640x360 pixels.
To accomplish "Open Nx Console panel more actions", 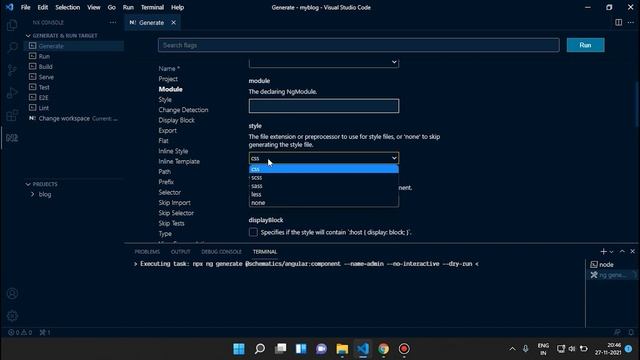I will point(113,22).
